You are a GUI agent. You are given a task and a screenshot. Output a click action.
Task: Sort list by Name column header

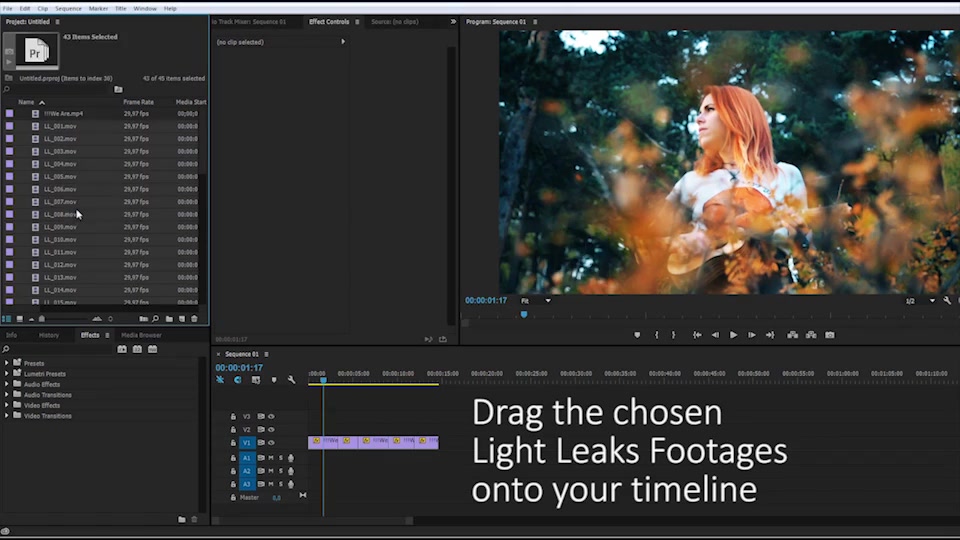pos(26,102)
